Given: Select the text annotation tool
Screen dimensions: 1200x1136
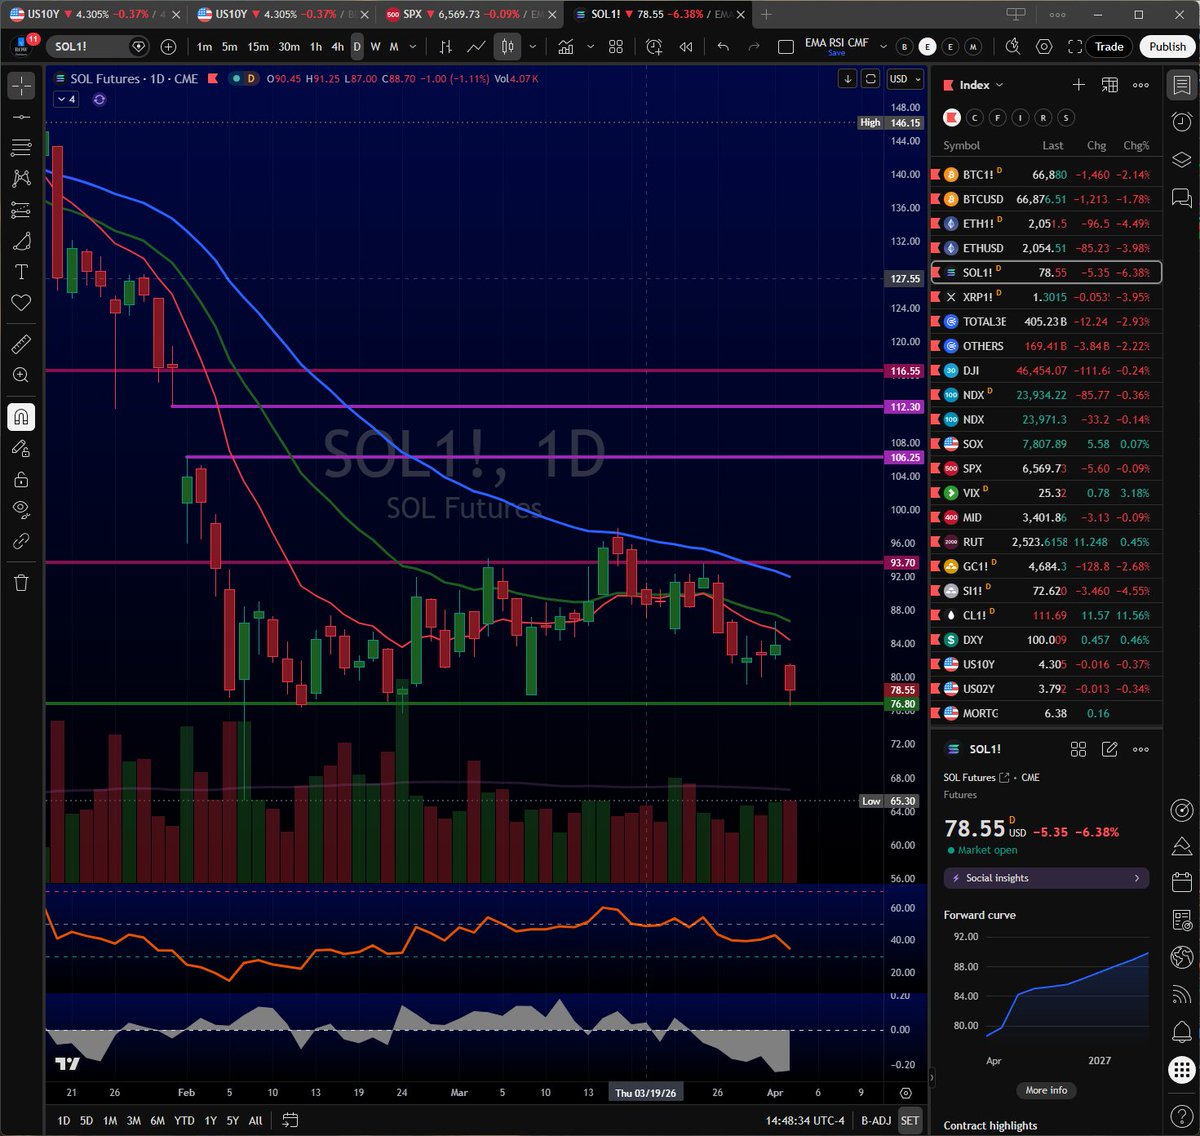Looking at the screenshot, I should point(21,272).
